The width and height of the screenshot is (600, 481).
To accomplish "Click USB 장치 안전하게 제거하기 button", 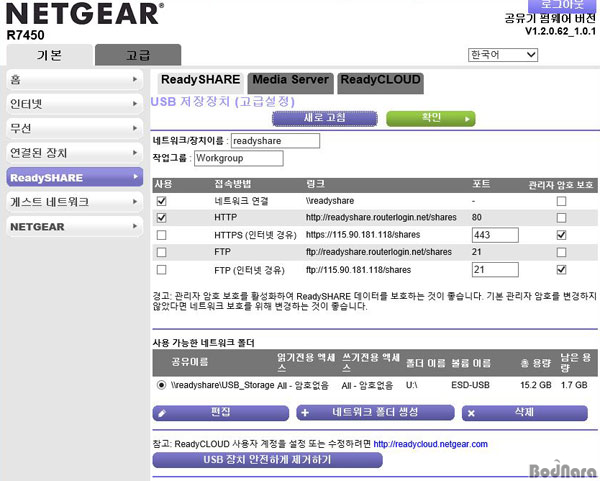I will tap(267, 460).
